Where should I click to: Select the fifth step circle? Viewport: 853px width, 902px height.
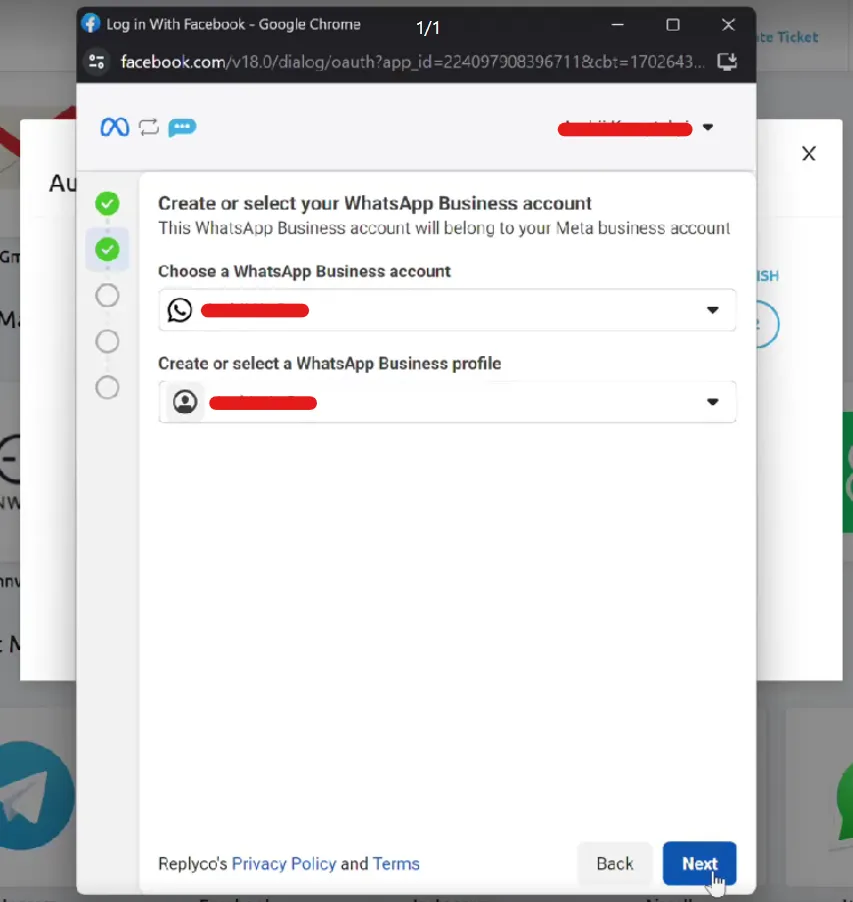click(107, 387)
